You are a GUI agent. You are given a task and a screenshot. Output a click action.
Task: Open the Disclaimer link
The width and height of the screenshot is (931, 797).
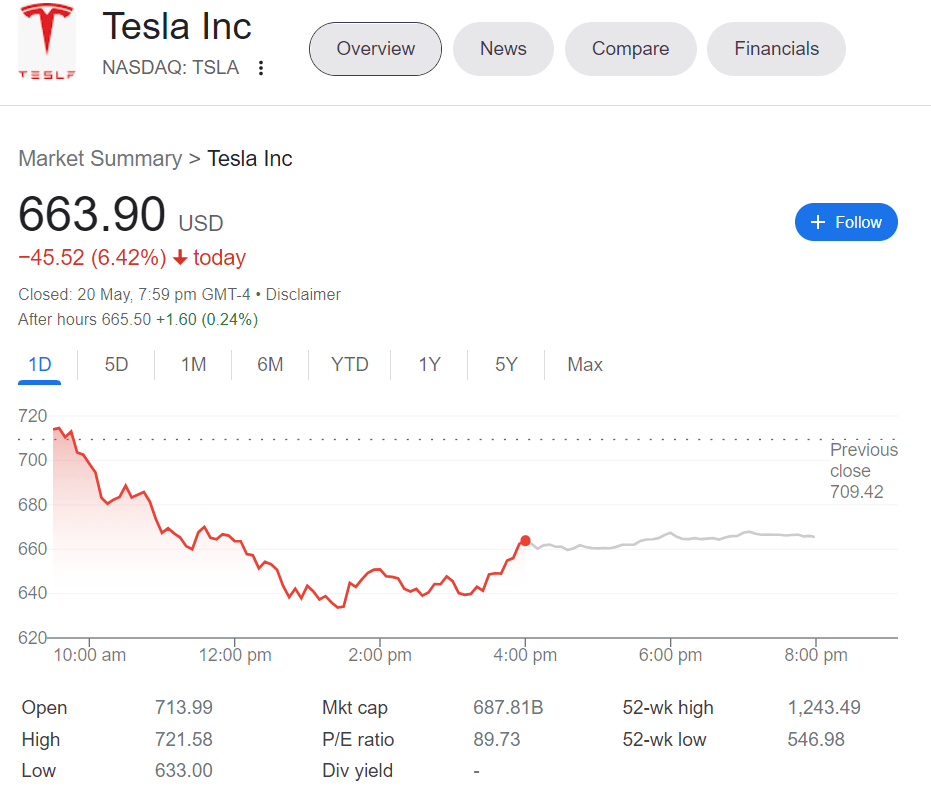click(x=304, y=295)
